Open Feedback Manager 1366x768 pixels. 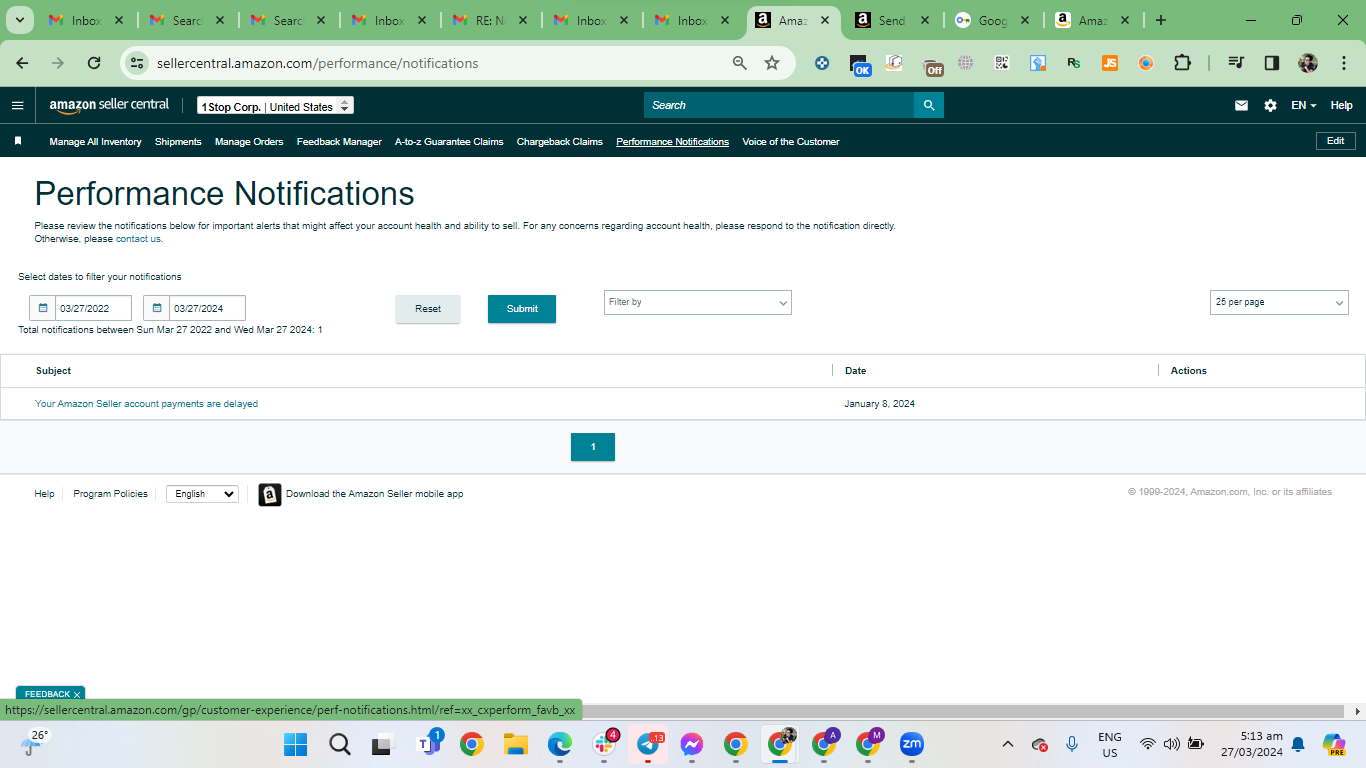click(x=339, y=142)
